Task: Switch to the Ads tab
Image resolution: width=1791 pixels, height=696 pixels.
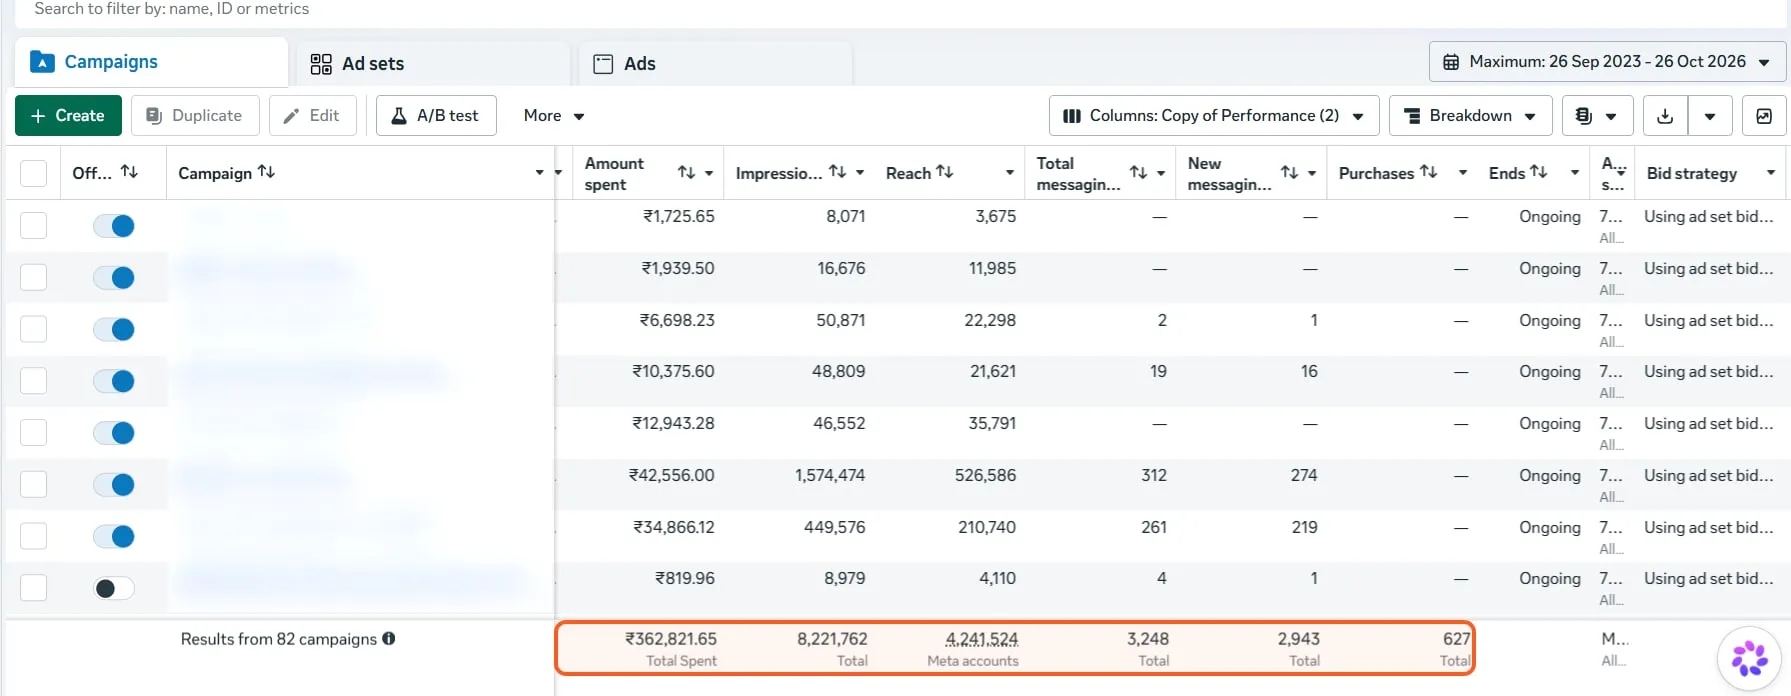Action: coord(715,64)
